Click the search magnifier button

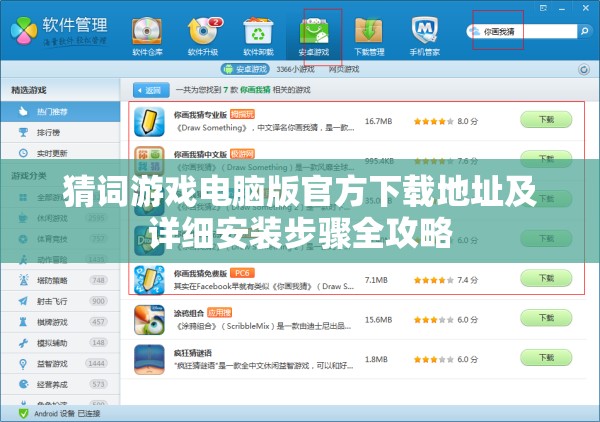[584, 31]
